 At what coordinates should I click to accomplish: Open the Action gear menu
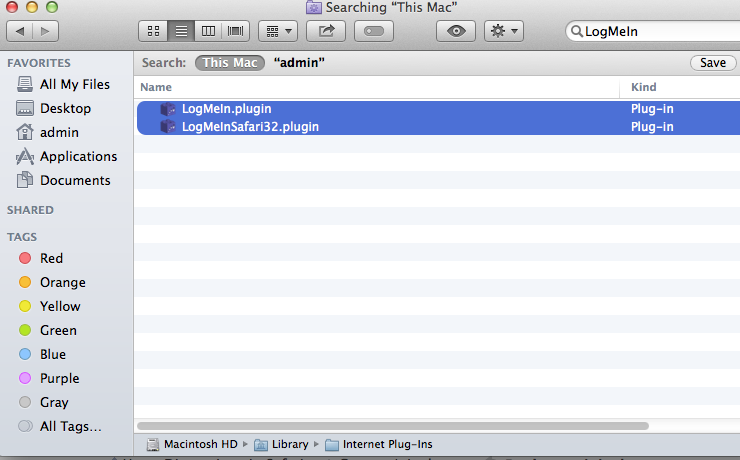coord(504,31)
